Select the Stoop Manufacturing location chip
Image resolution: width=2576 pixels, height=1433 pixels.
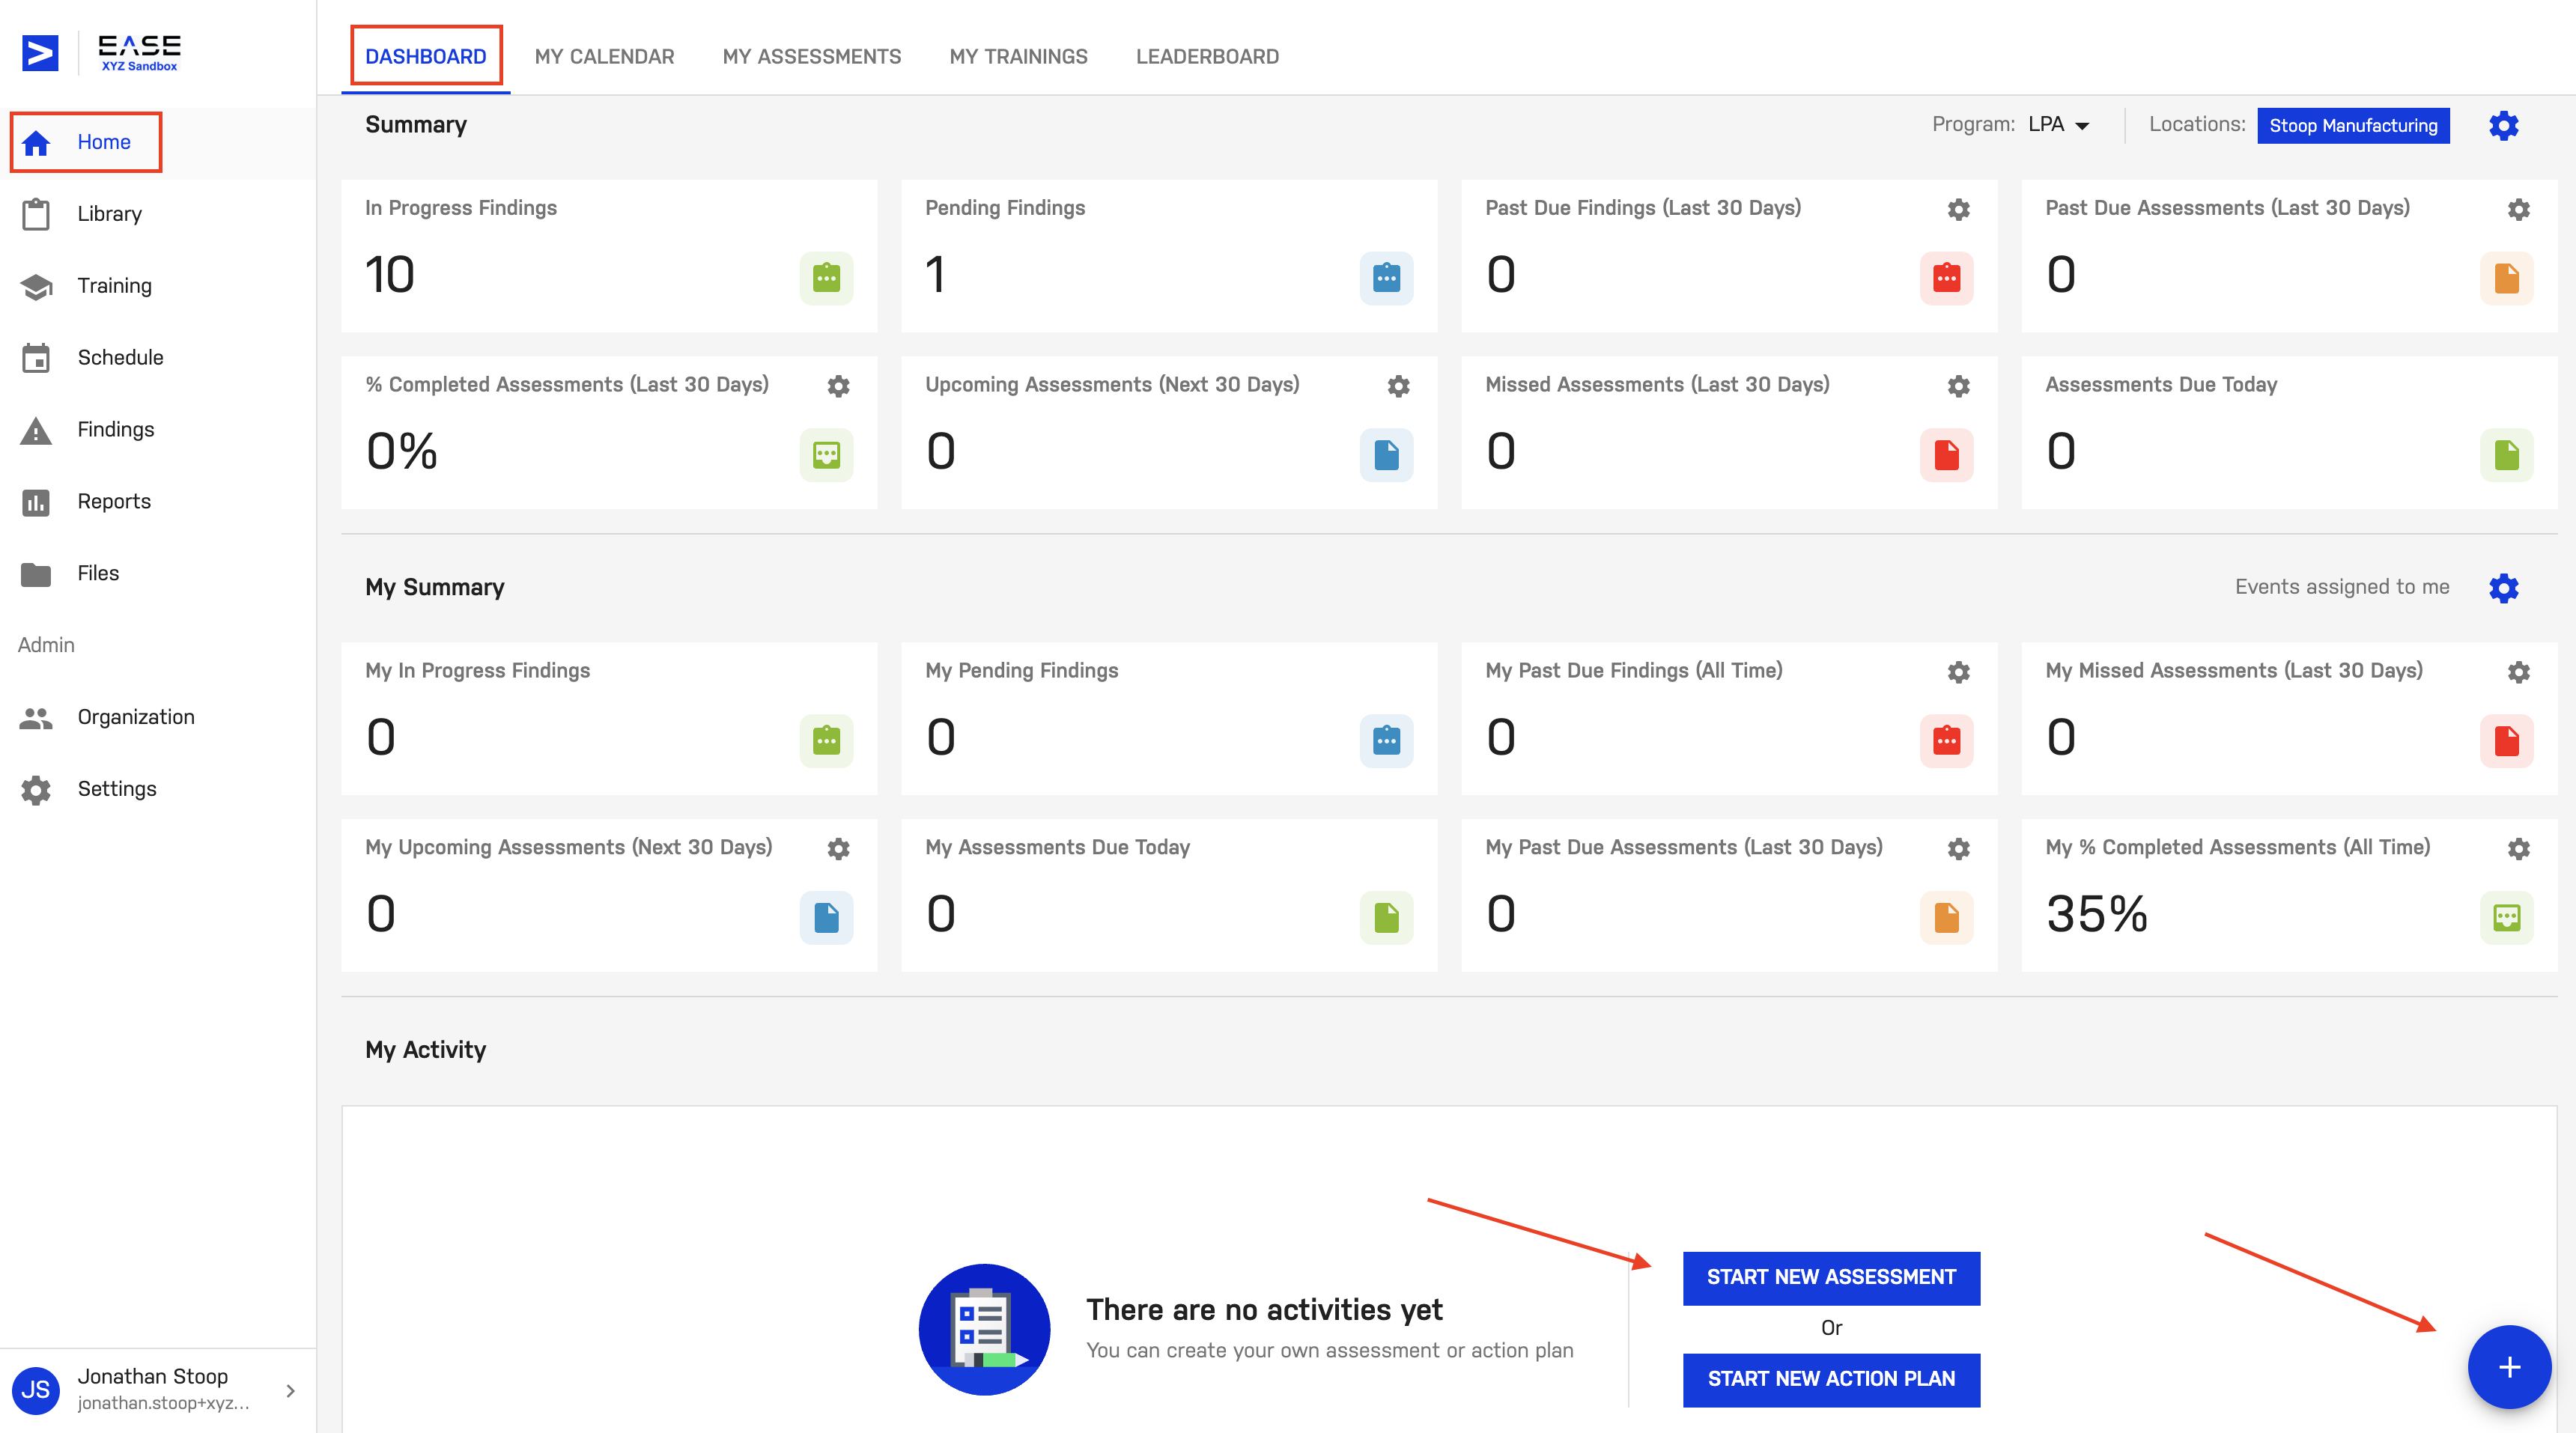2352,126
